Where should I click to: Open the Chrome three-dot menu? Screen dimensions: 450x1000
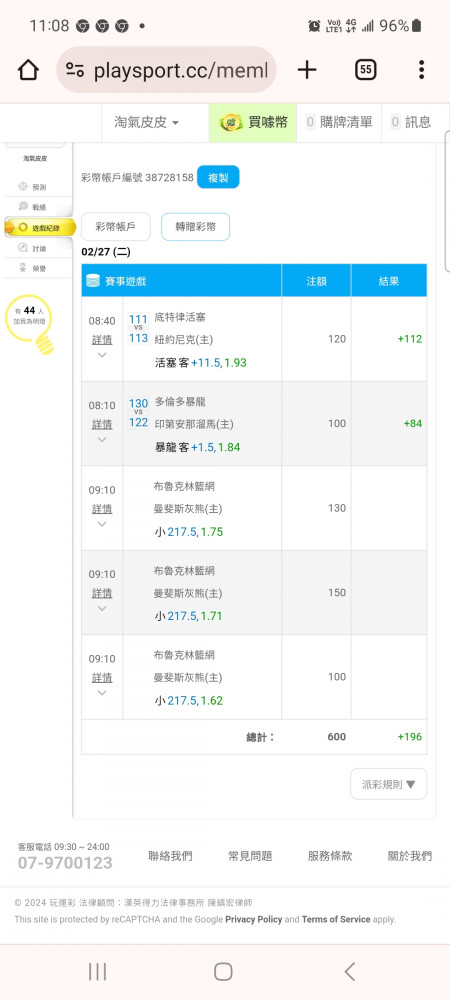point(421,70)
